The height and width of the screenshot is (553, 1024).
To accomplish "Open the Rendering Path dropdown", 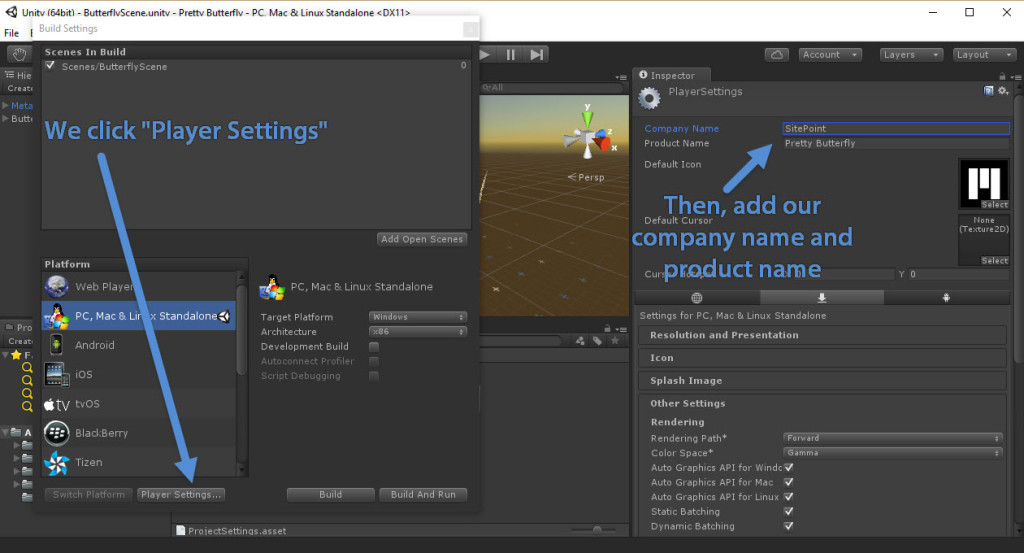I will tap(892, 438).
